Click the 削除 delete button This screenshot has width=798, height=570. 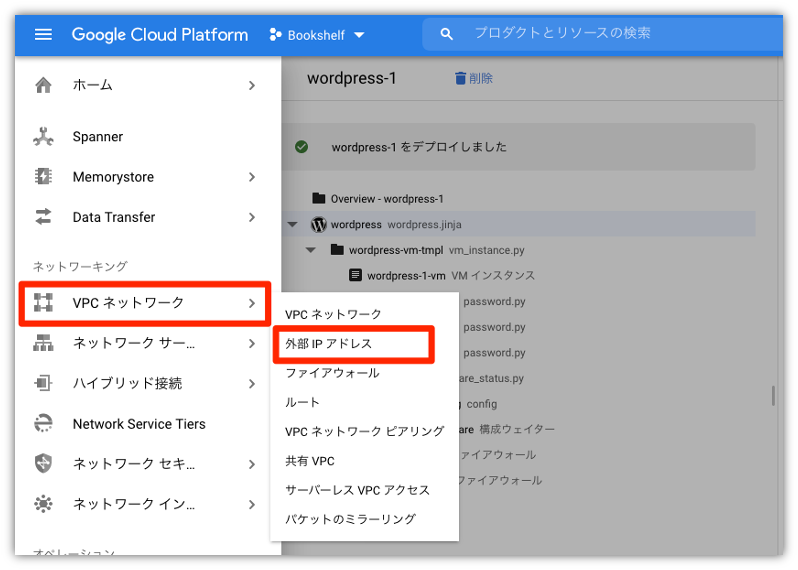pos(473,78)
